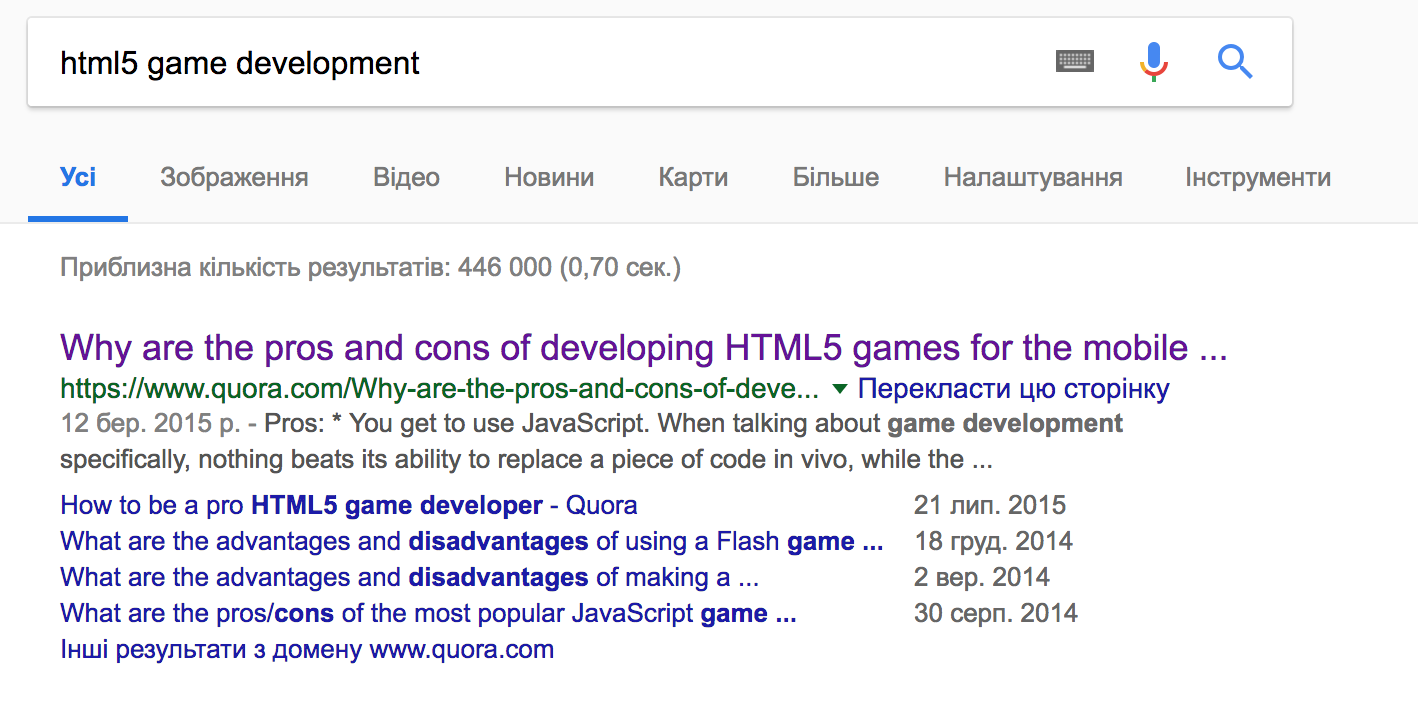Expand the Більше menu
The width and height of the screenshot is (1418, 710).
click(836, 178)
